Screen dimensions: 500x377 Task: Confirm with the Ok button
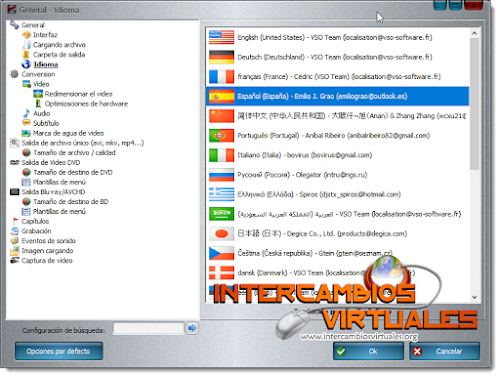[x=368, y=351]
